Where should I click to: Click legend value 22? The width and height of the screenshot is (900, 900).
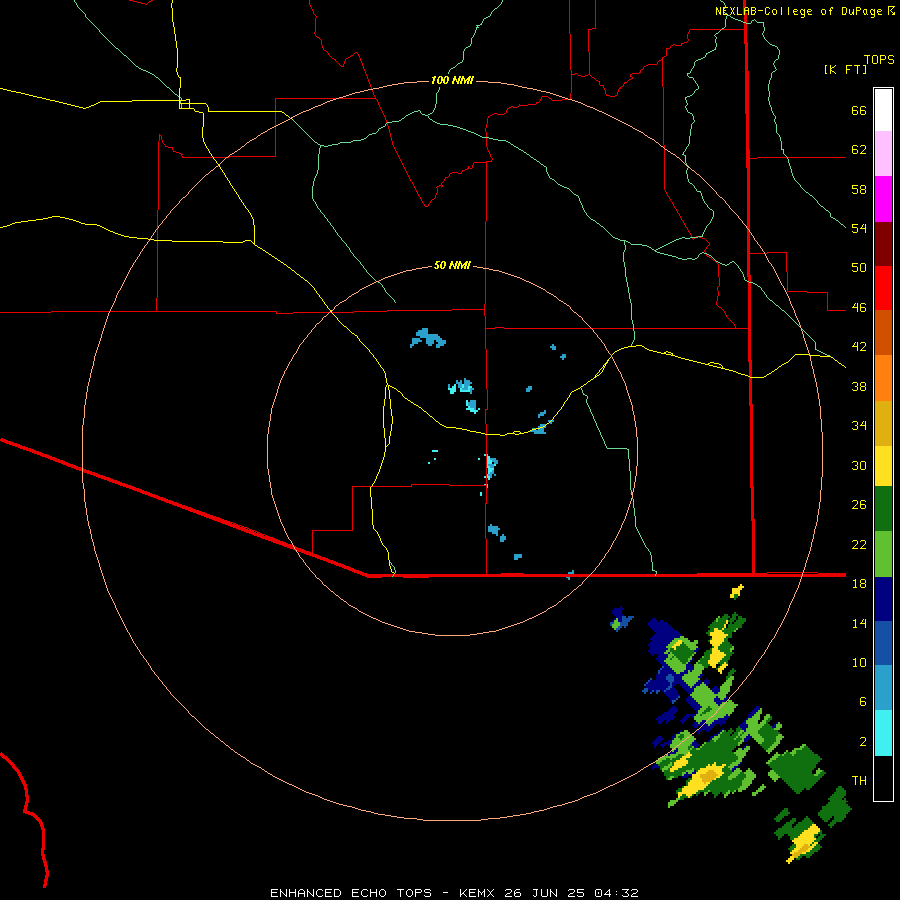tap(859, 545)
